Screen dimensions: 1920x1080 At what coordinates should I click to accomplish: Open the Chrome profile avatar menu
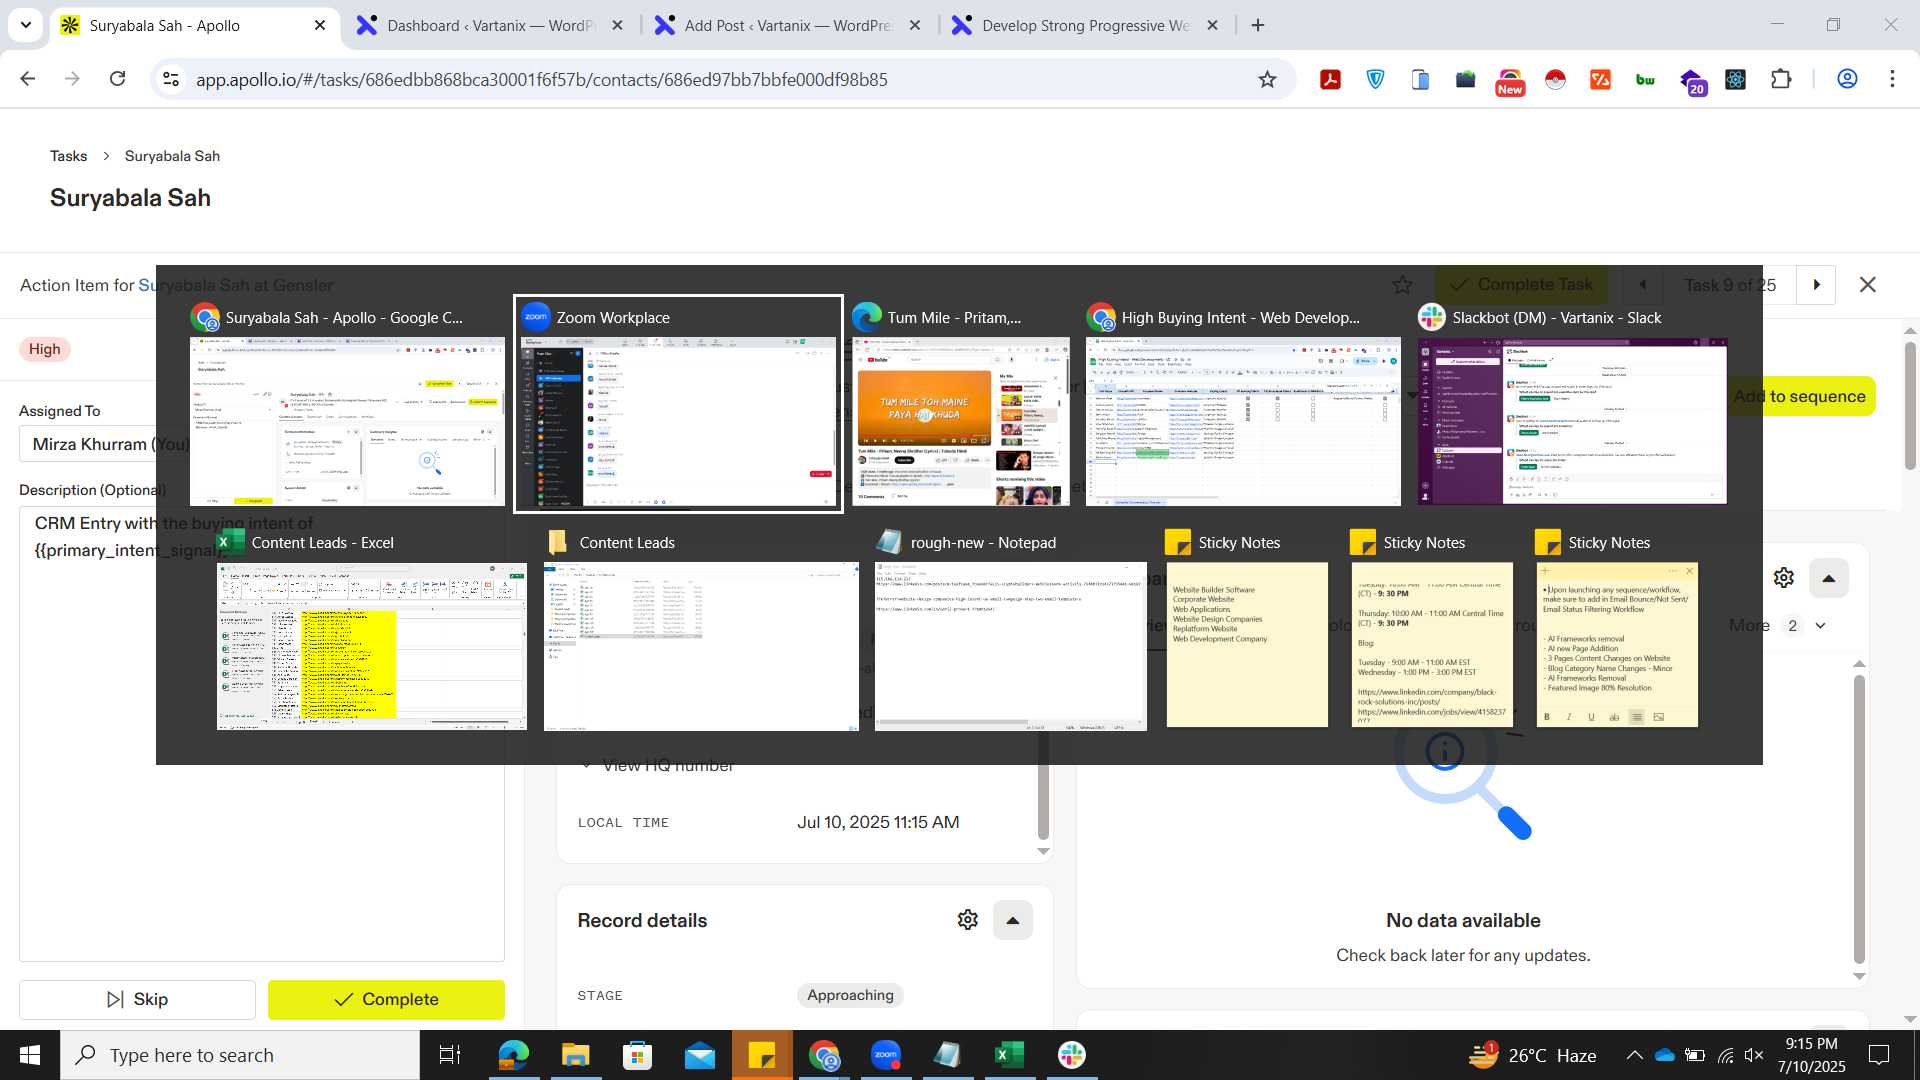[1847, 79]
